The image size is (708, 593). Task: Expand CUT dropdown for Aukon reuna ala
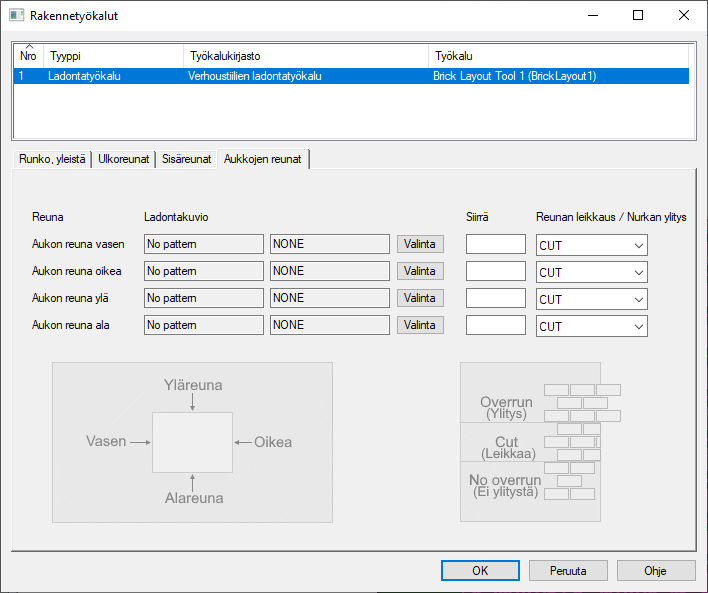tap(591, 326)
